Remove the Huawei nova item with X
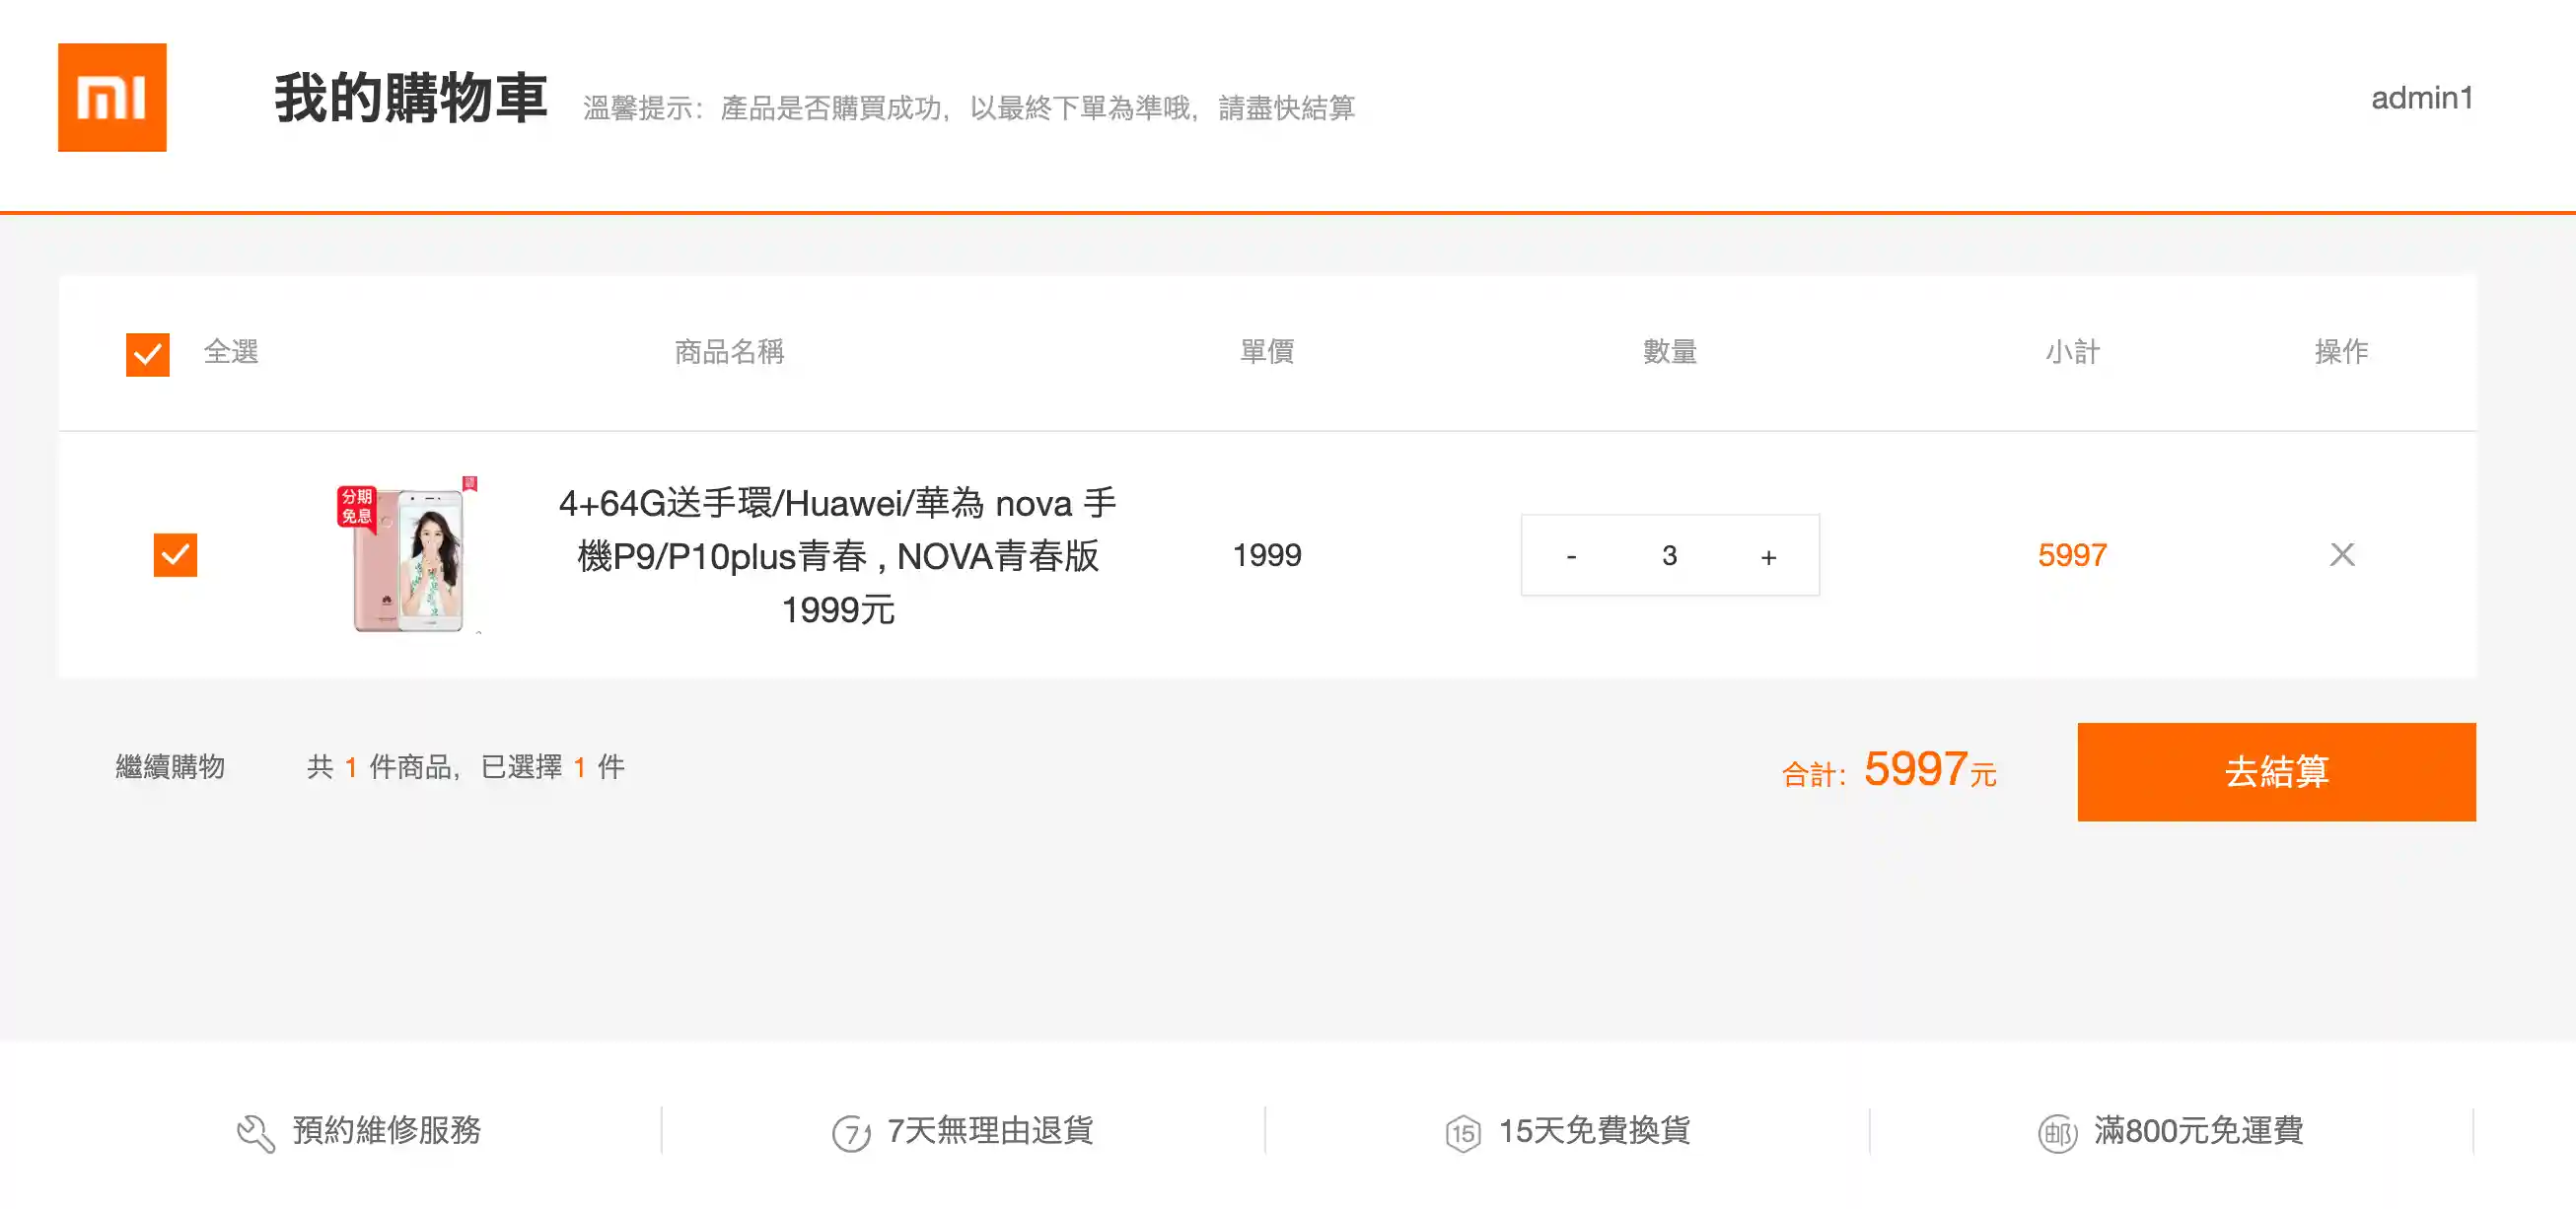The height and width of the screenshot is (1209, 2576). click(2342, 554)
